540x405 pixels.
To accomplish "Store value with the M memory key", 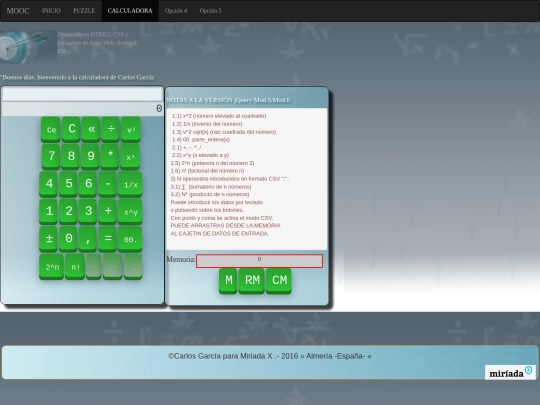I will point(228,281).
